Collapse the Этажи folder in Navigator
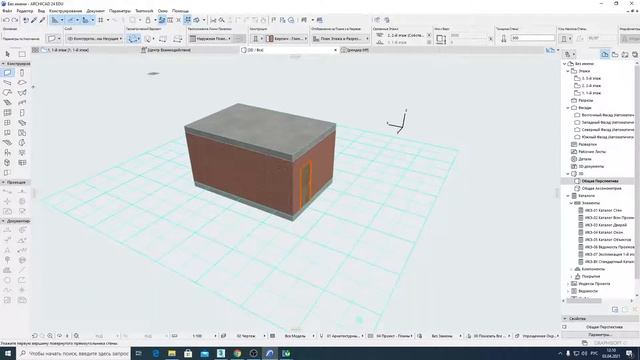 click(x=568, y=71)
